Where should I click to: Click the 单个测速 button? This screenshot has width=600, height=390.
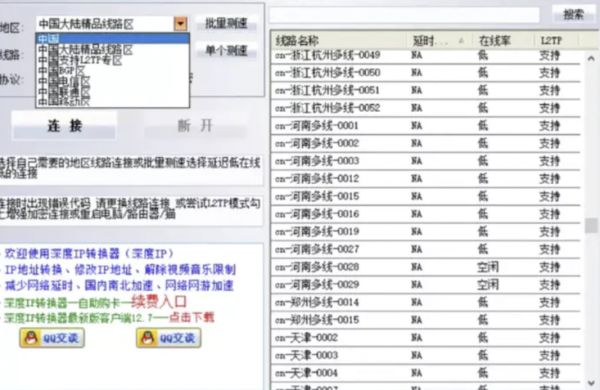(x=226, y=51)
